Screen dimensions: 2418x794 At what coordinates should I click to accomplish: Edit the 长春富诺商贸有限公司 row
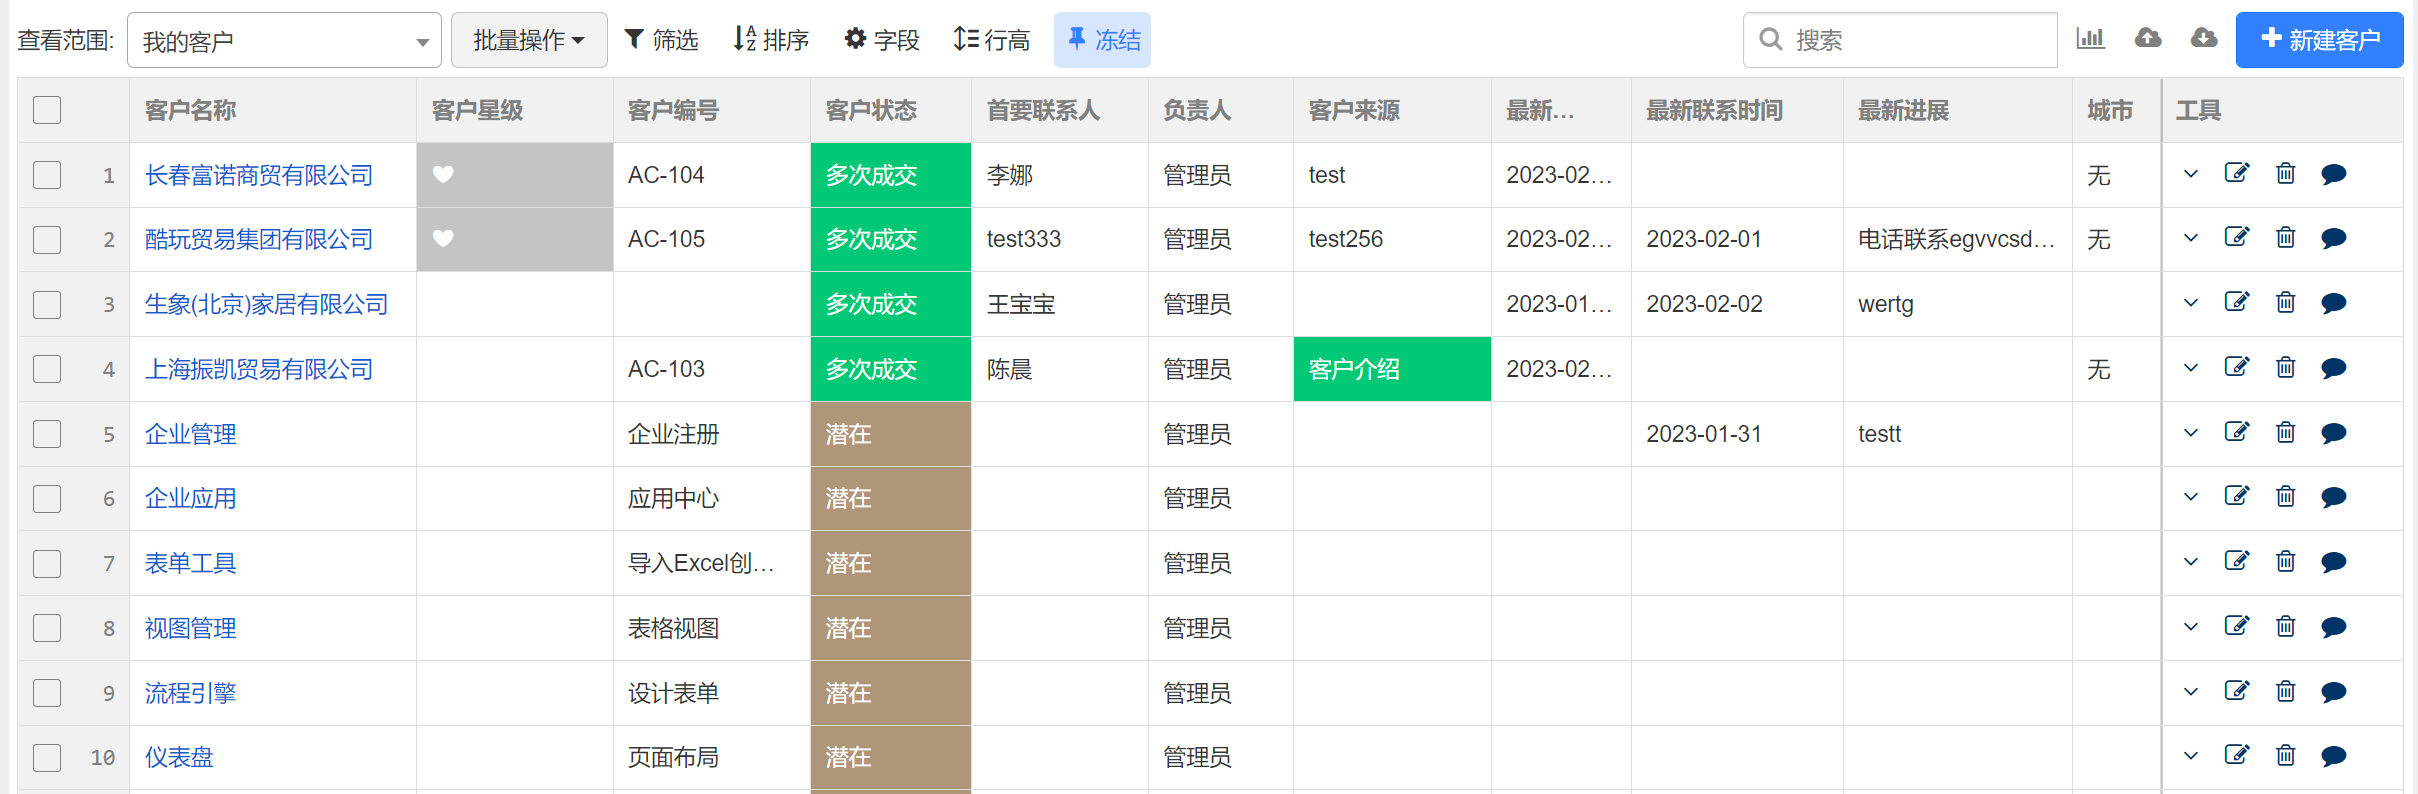coord(2236,174)
